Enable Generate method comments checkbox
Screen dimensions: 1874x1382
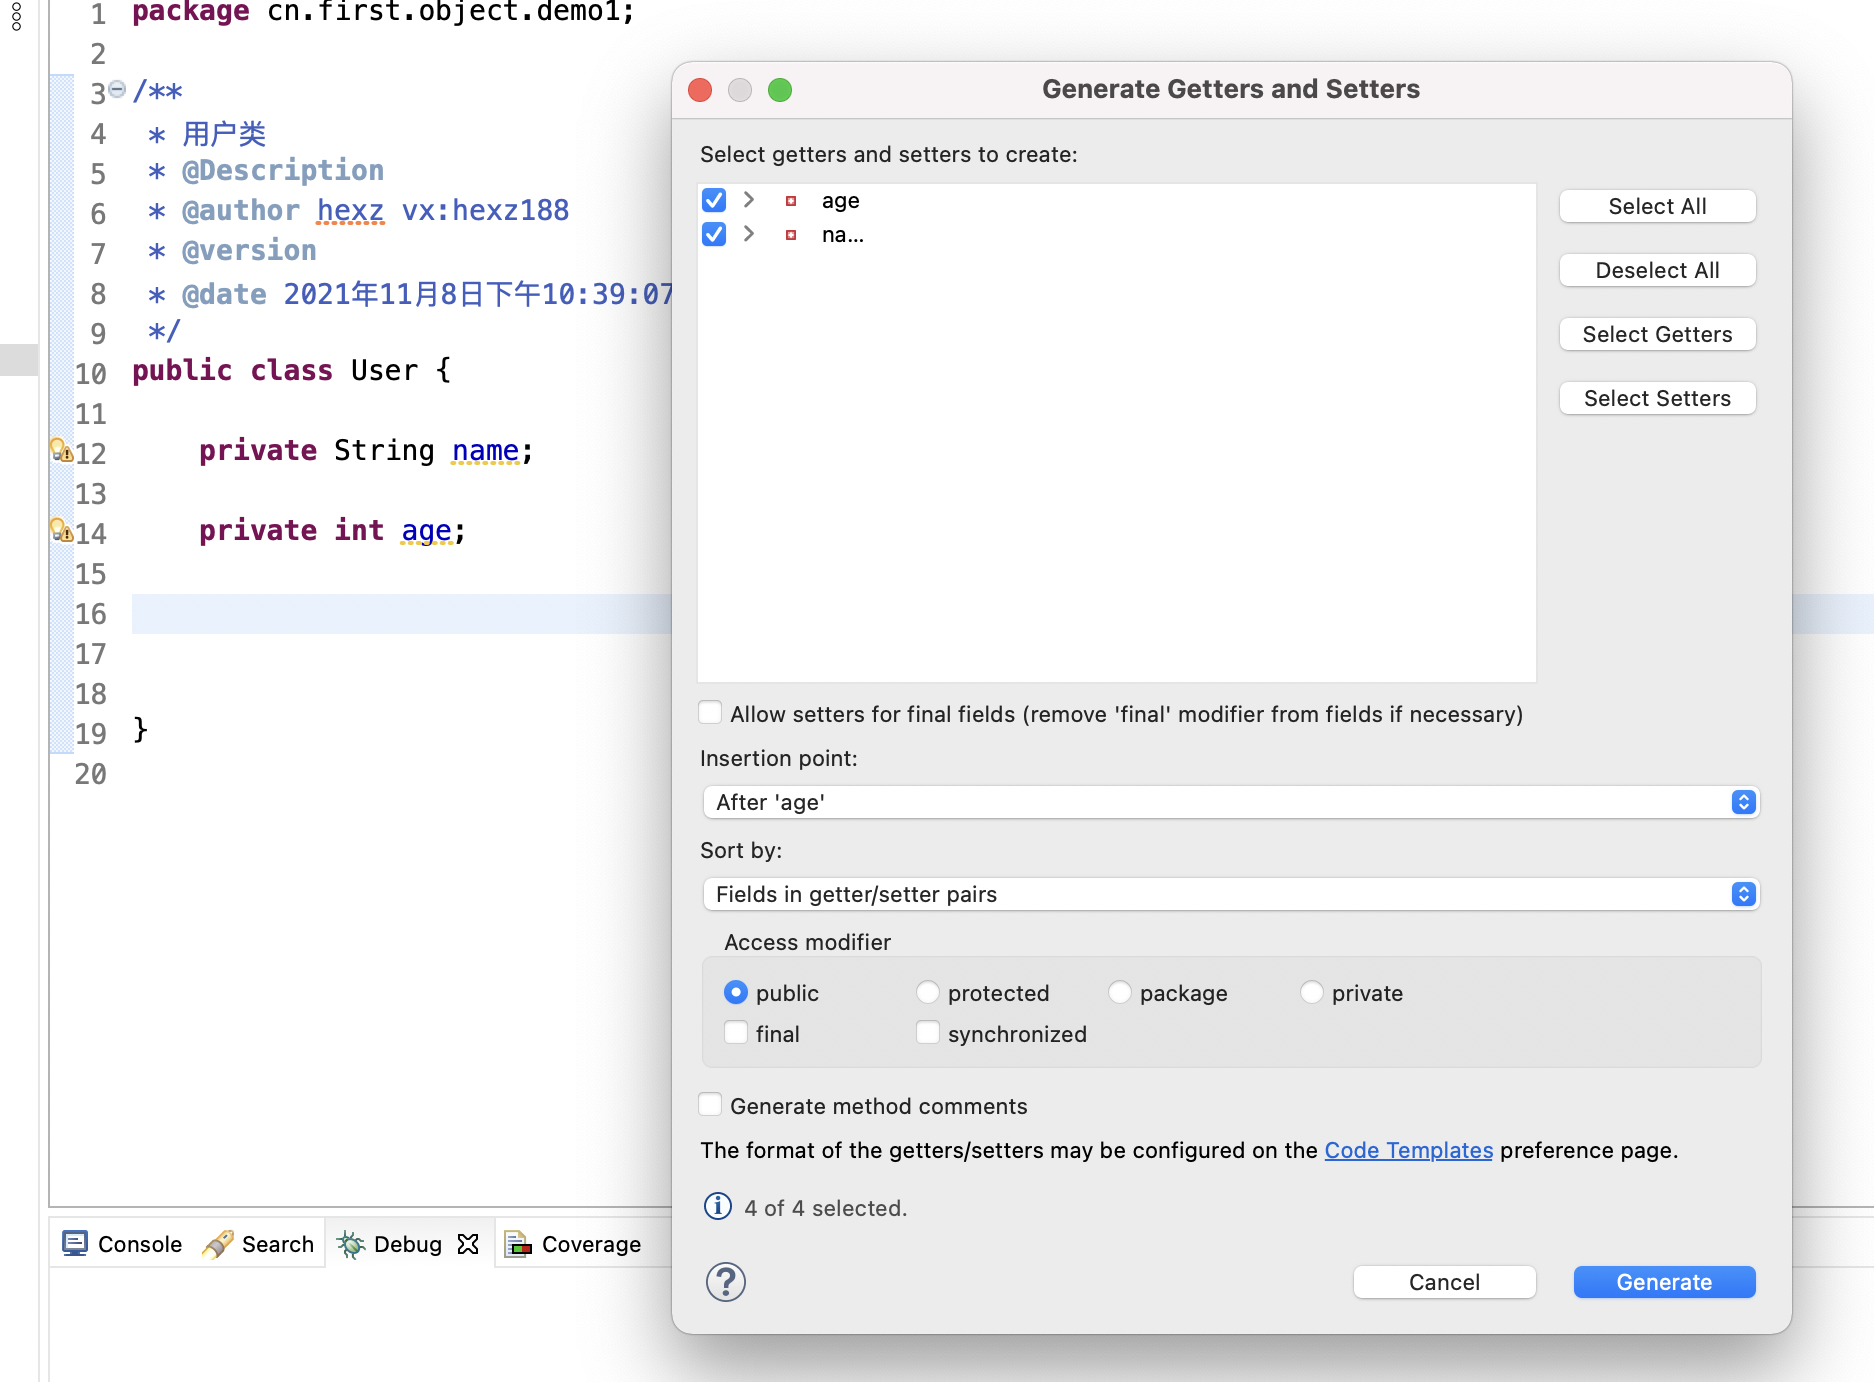[x=710, y=1105]
